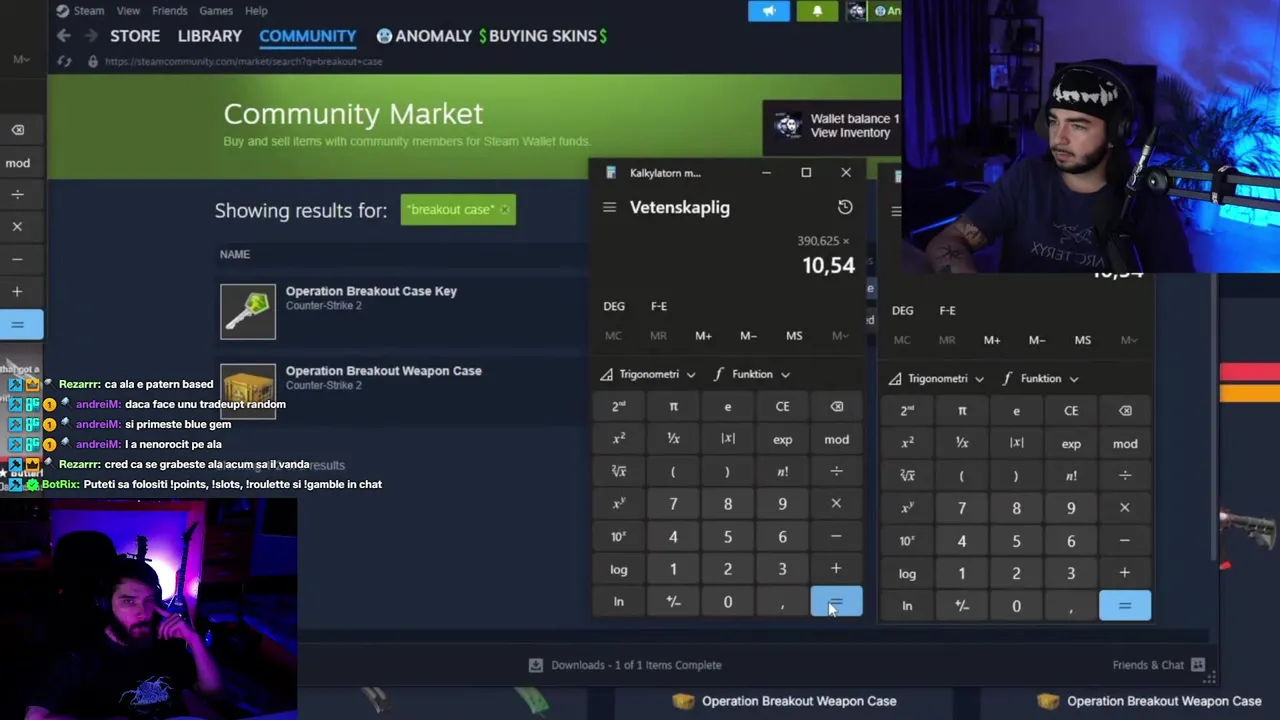Click log key on front calculator
1280x720 pixels.
click(x=619, y=569)
